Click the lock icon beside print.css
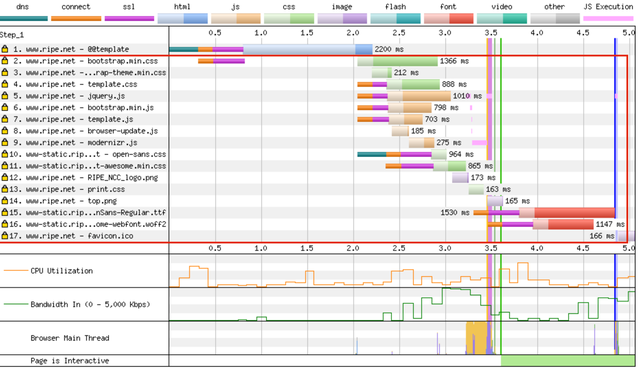Screen dimensions: 640x375 [5, 189]
